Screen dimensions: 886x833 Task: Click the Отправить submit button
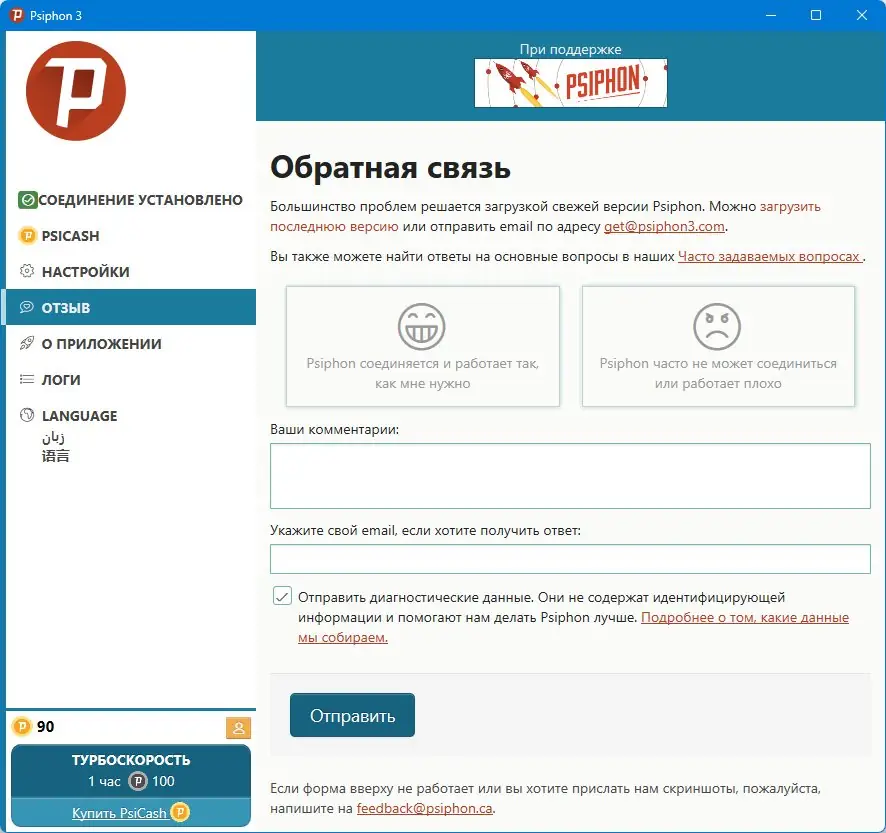[352, 715]
